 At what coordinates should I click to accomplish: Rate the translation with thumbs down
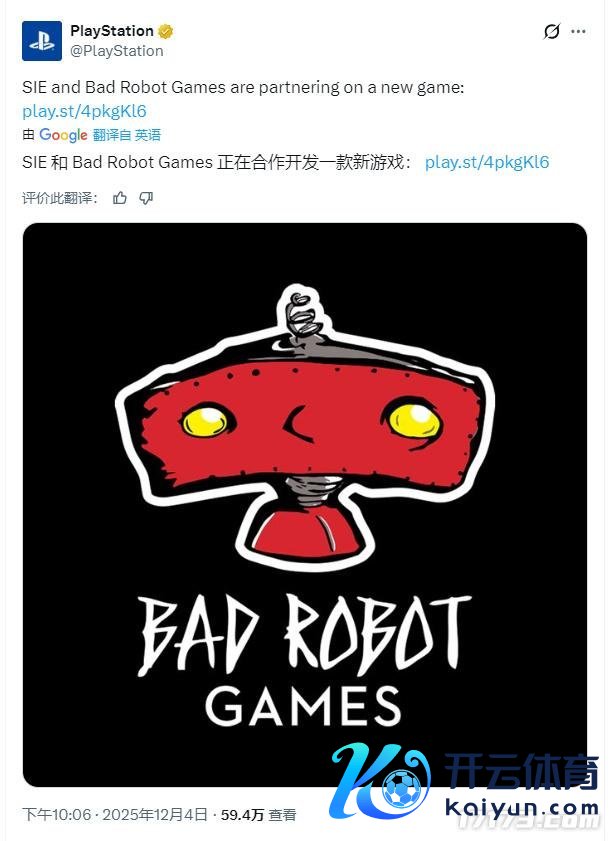(x=146, y=198)
